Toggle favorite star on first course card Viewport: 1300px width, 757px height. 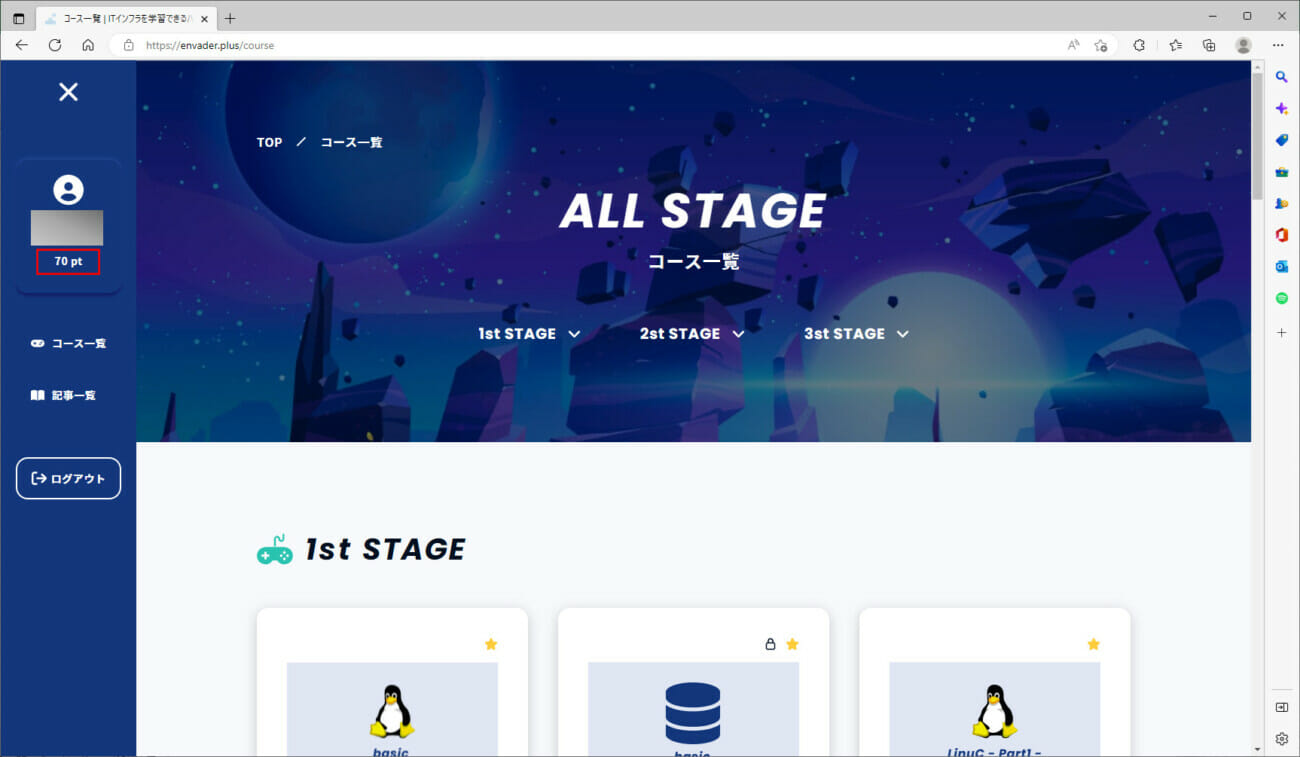point(491,644)
